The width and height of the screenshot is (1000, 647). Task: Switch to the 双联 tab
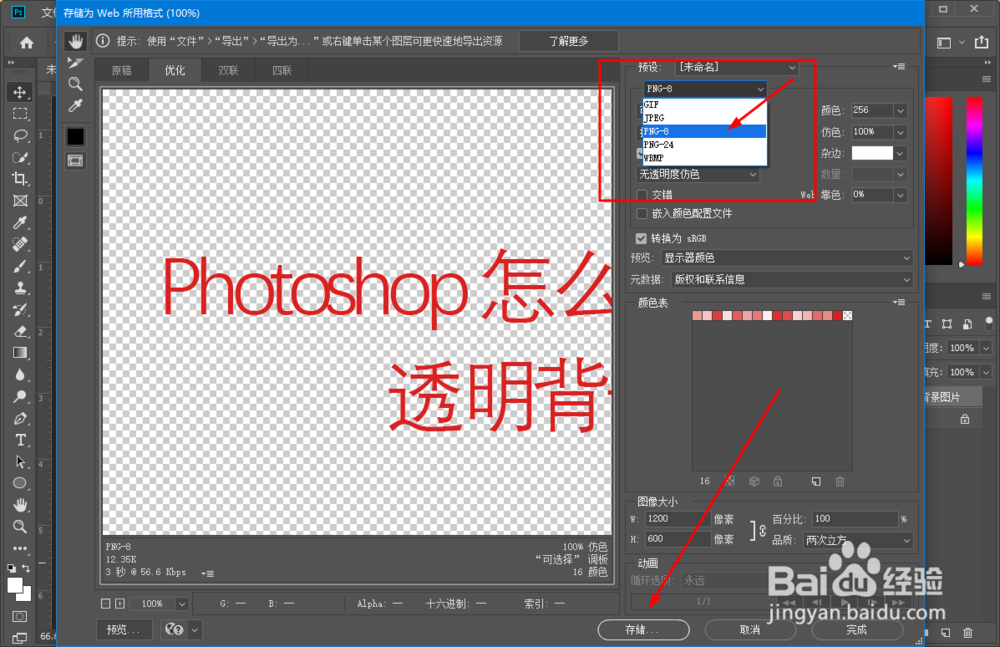(x=230, y=70)
